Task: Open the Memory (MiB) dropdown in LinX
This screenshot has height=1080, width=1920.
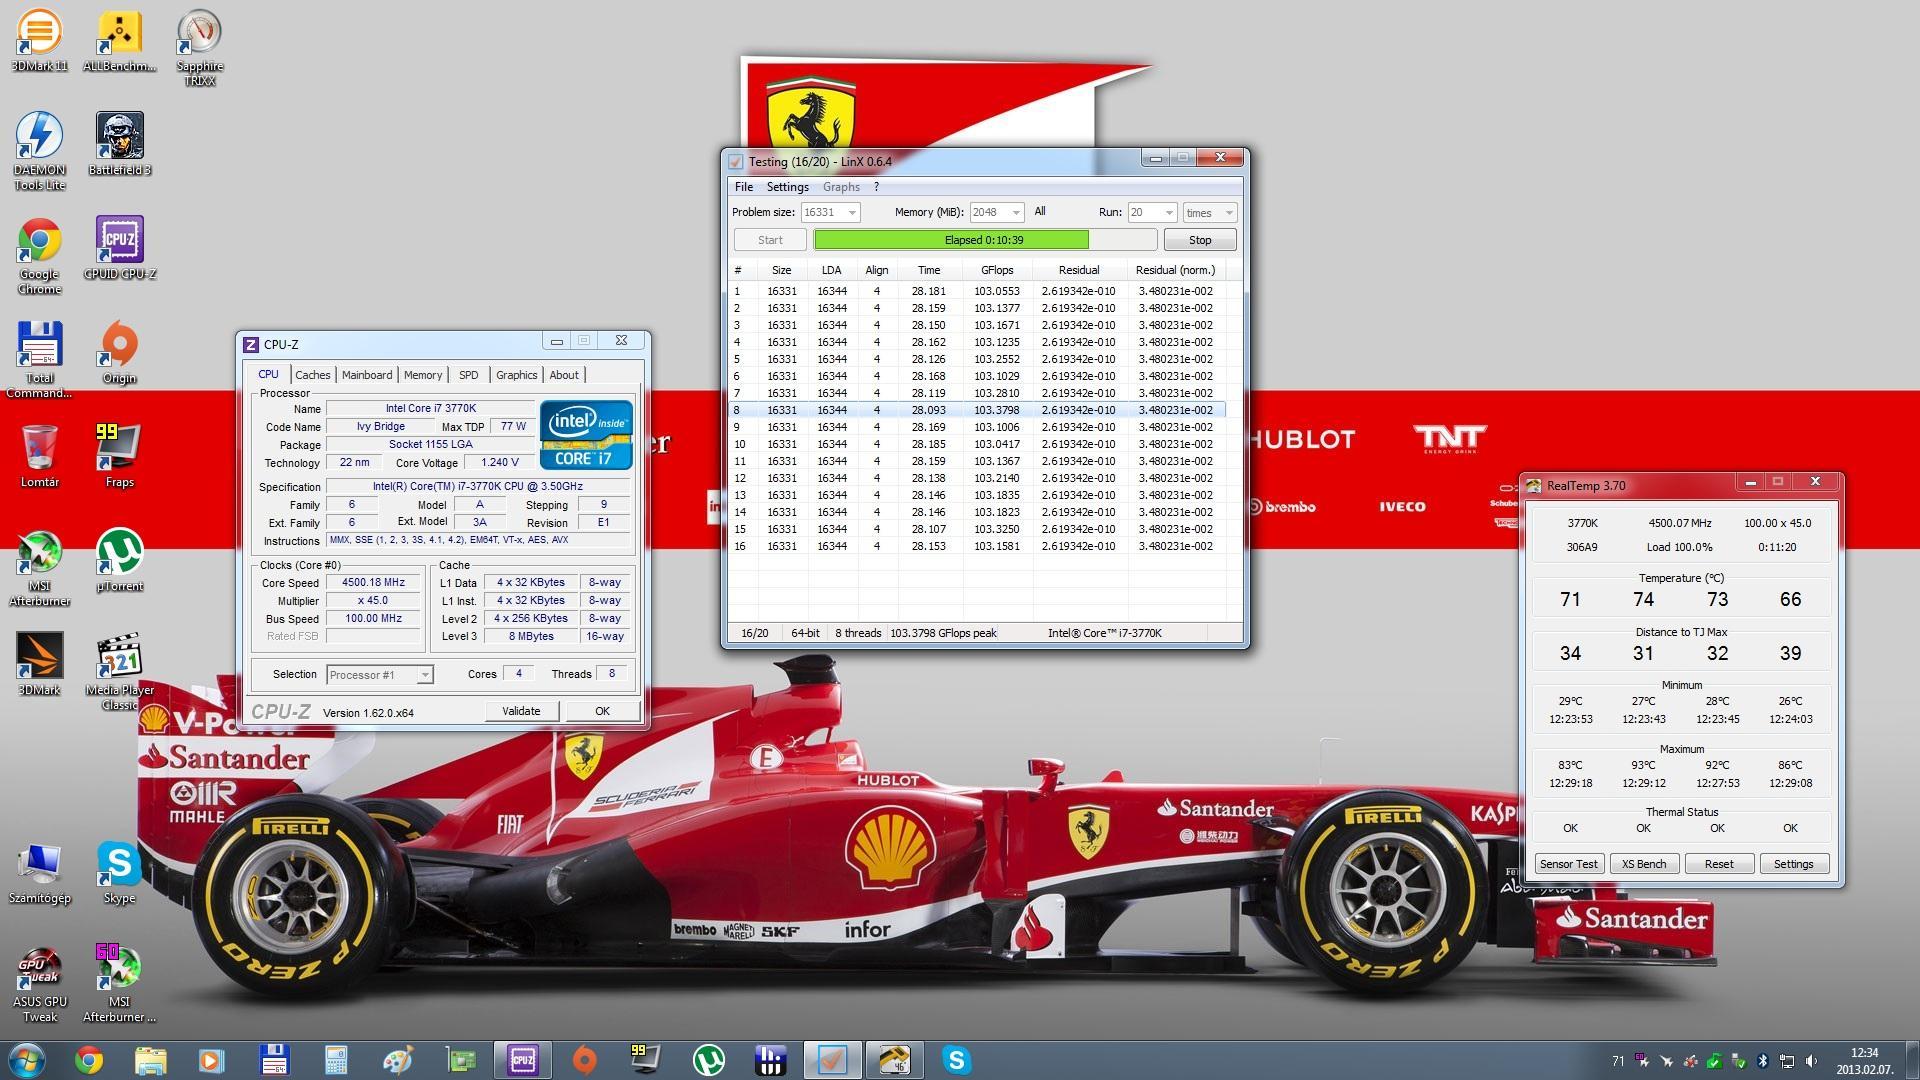Action: pyautogui.click(x=1016, y=212)
